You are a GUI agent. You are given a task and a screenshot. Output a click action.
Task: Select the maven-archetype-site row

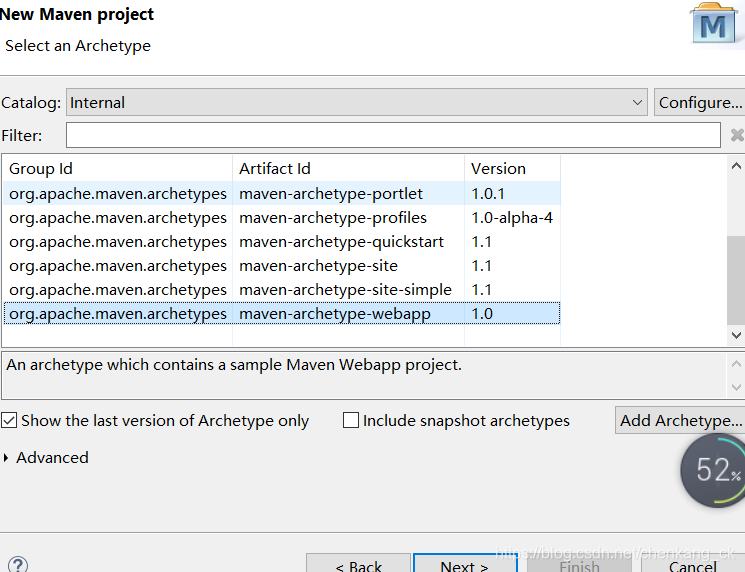(282, 266)
